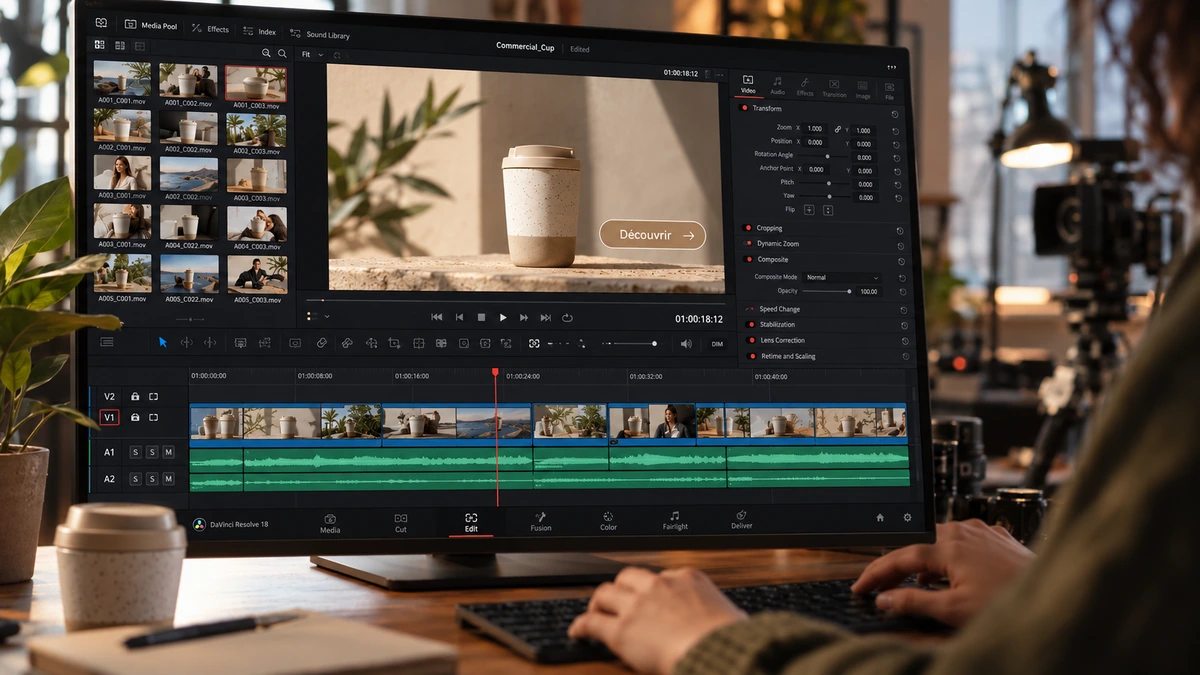Mute audio track A1

point(168,453)
